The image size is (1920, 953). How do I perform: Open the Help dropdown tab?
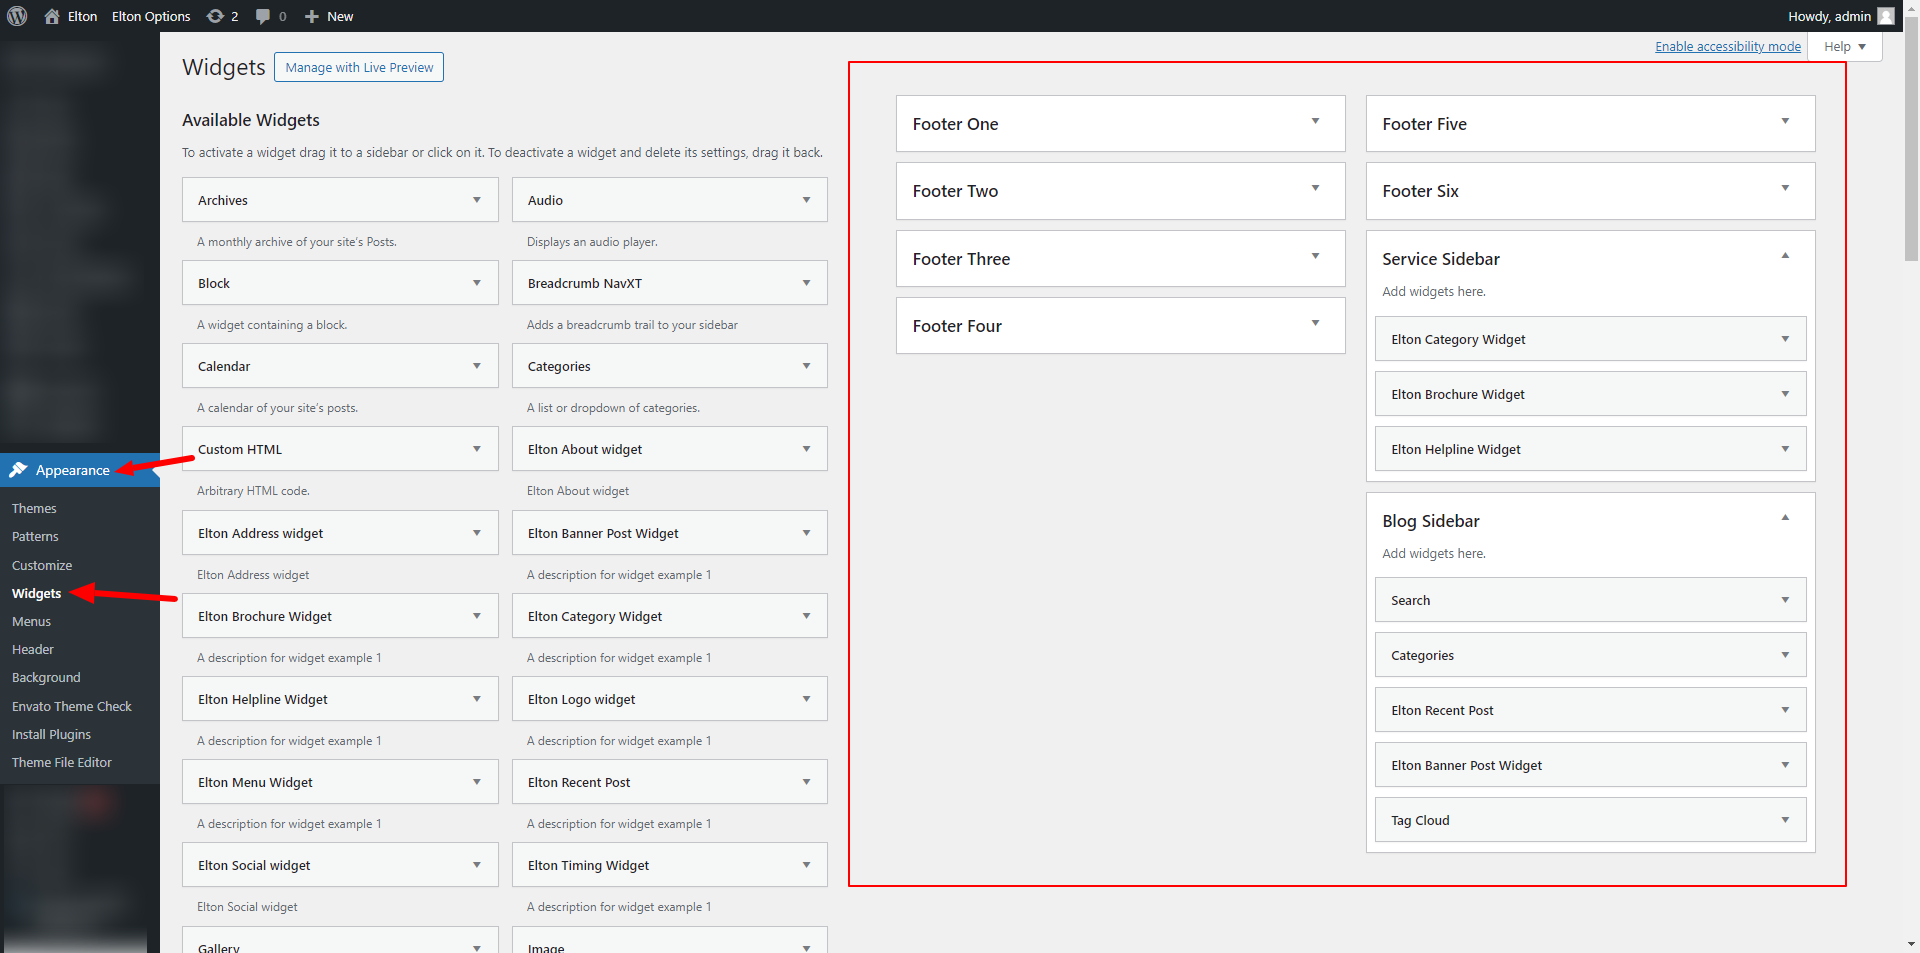point(1844,47)
